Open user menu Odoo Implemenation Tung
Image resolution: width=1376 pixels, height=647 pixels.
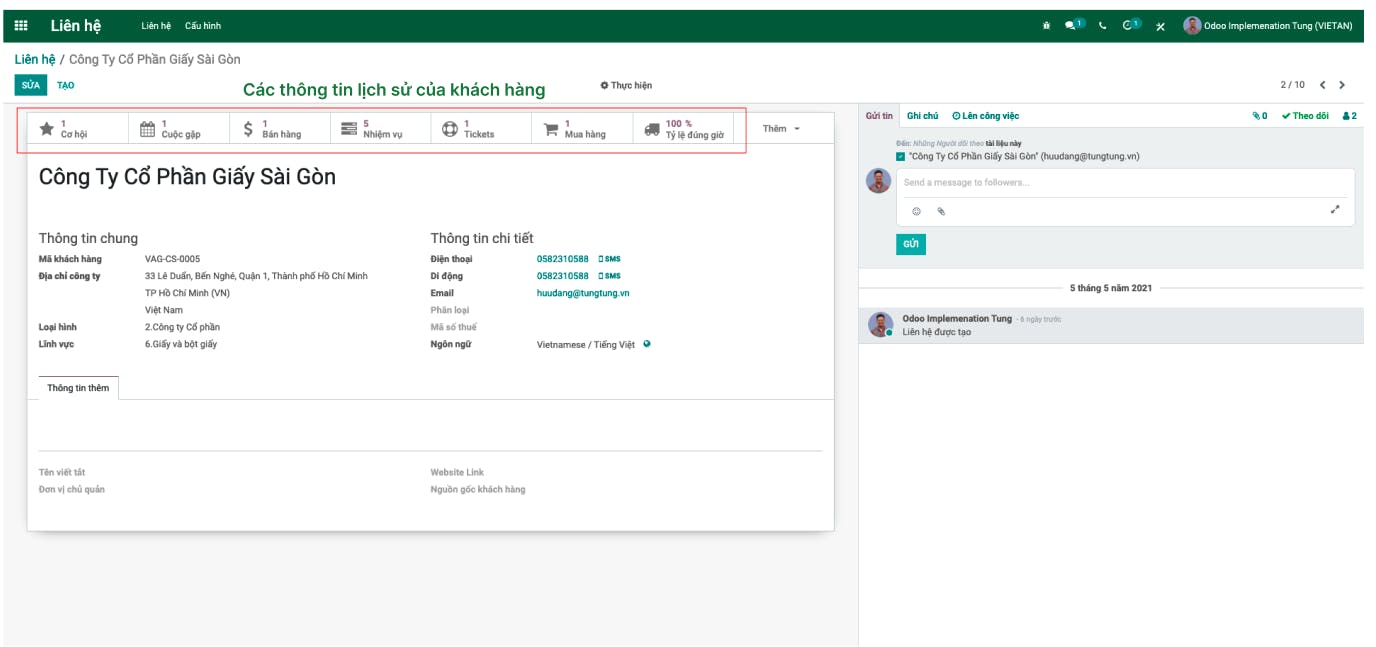point(1267,26)
